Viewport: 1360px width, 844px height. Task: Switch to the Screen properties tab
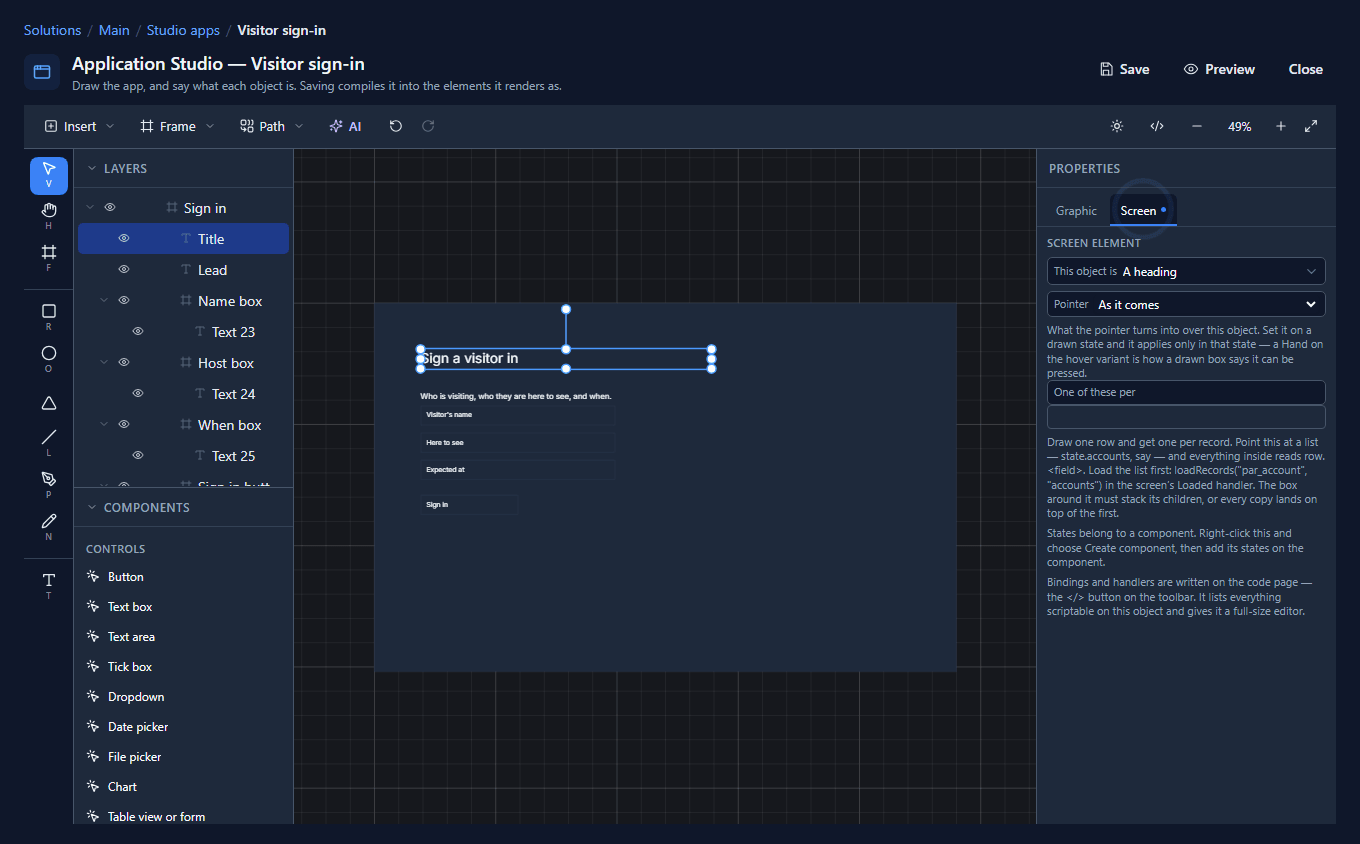click(1143, 211)
